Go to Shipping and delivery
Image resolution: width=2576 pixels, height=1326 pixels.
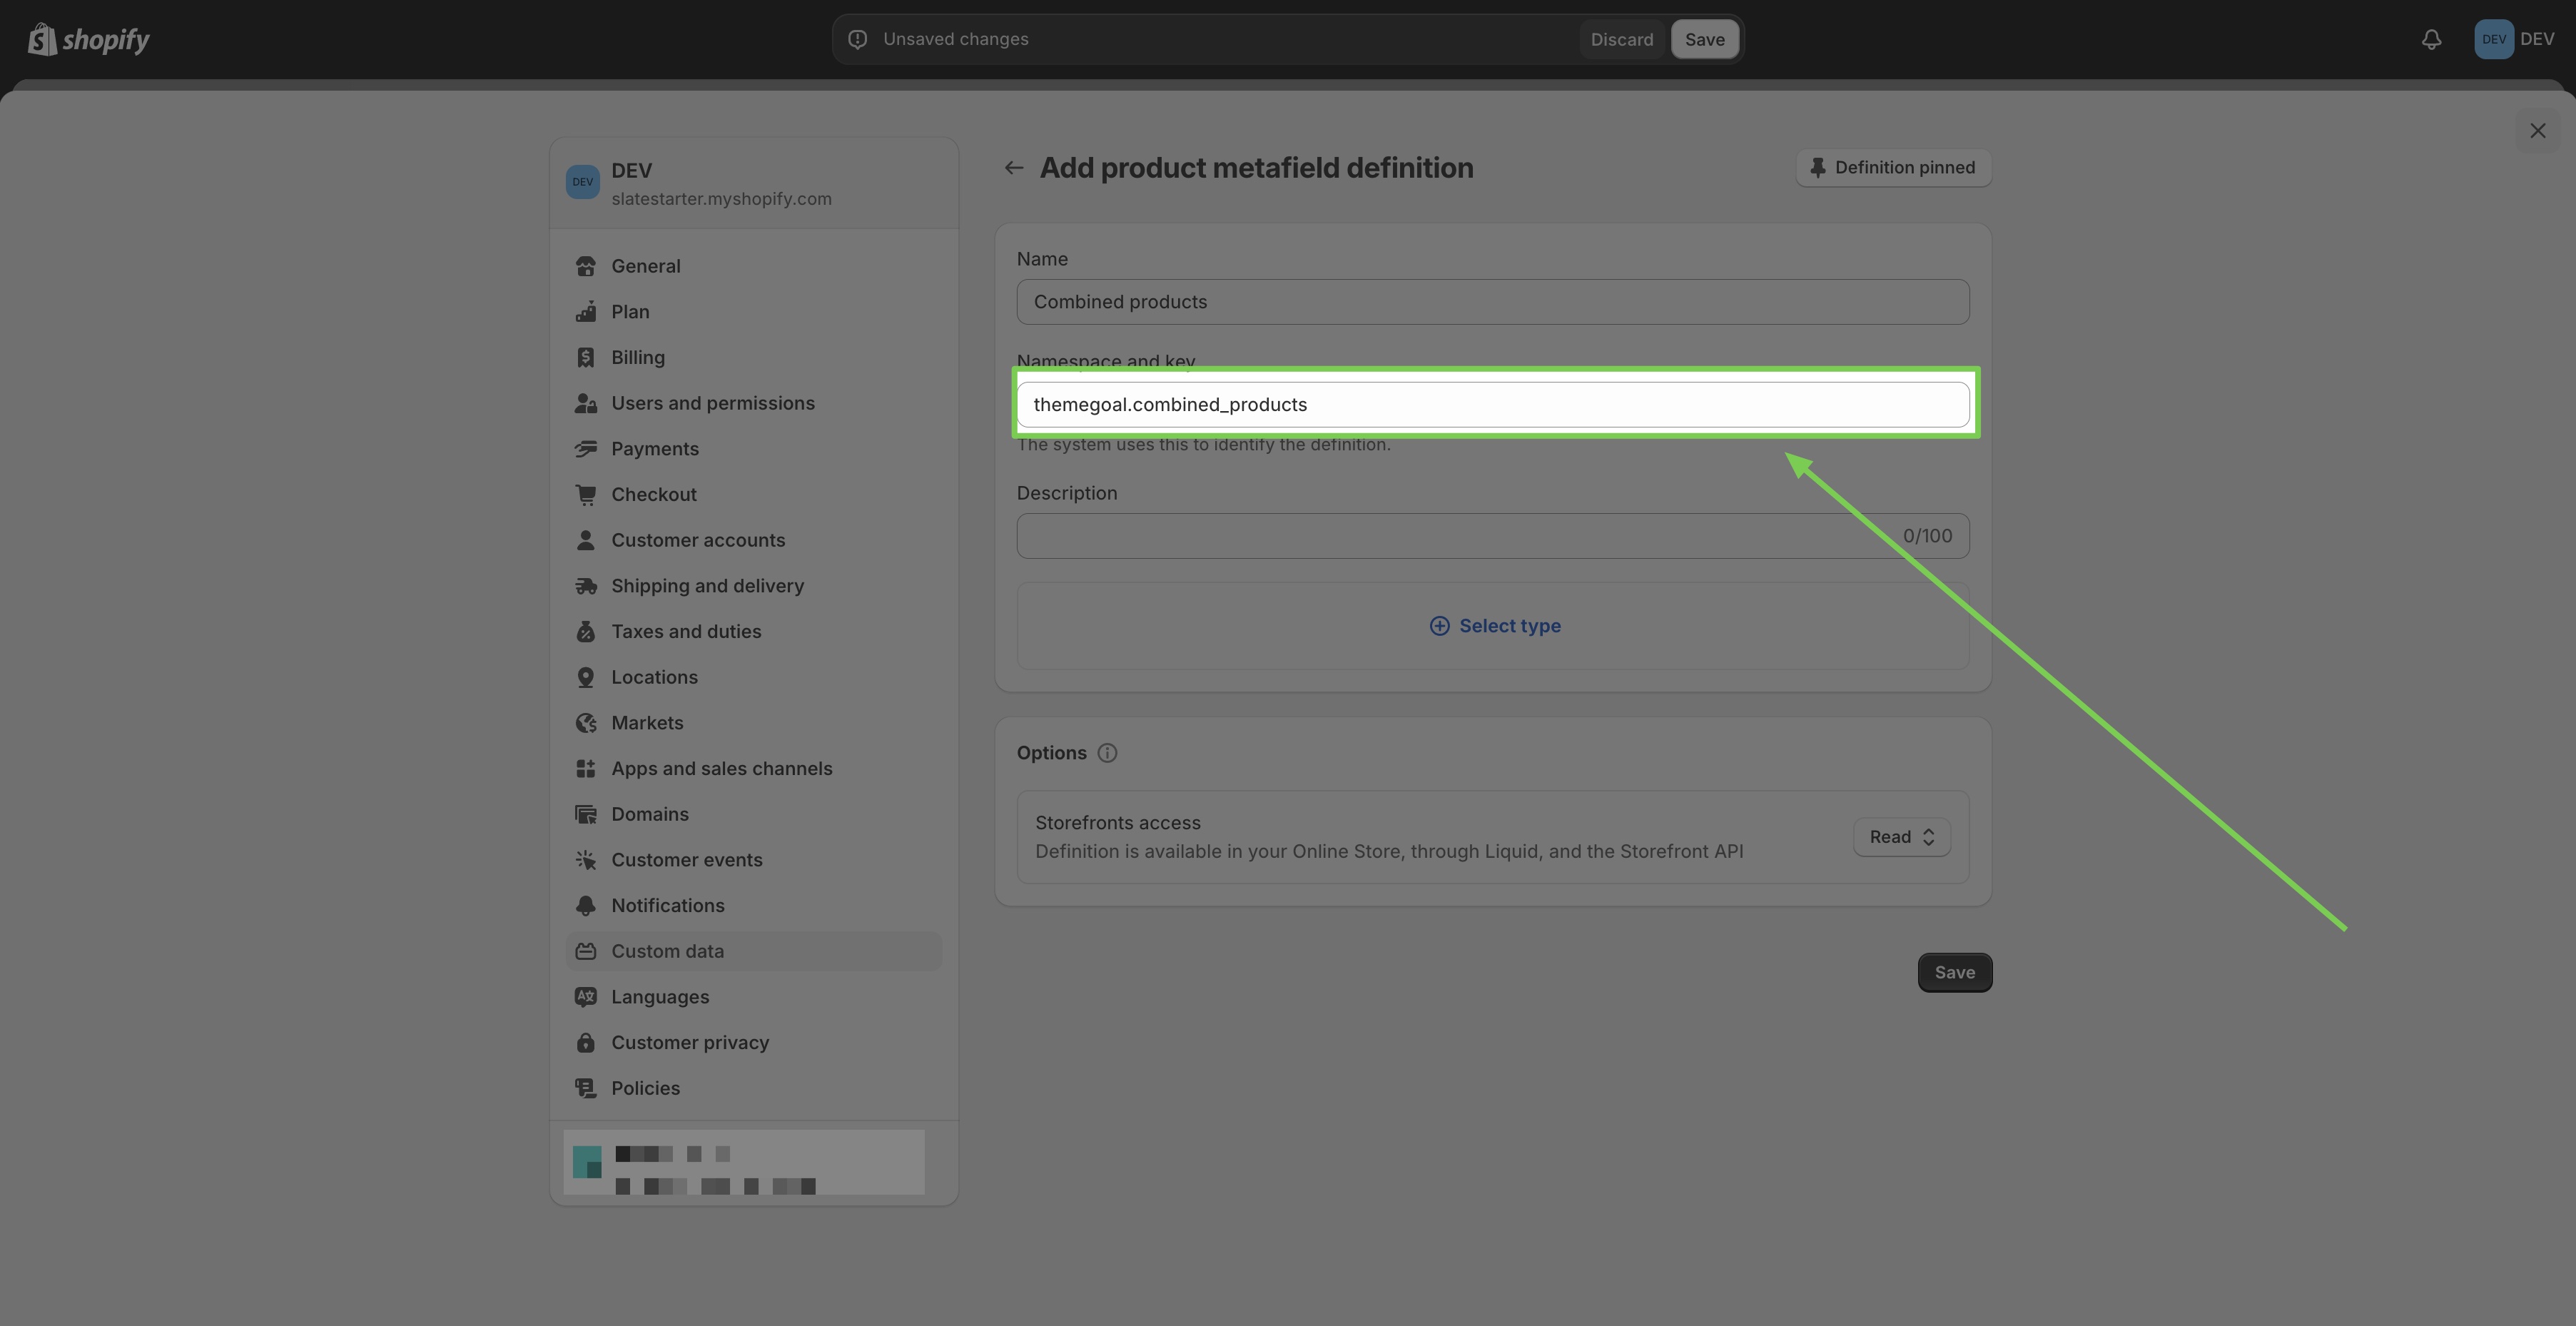[754, 586]
